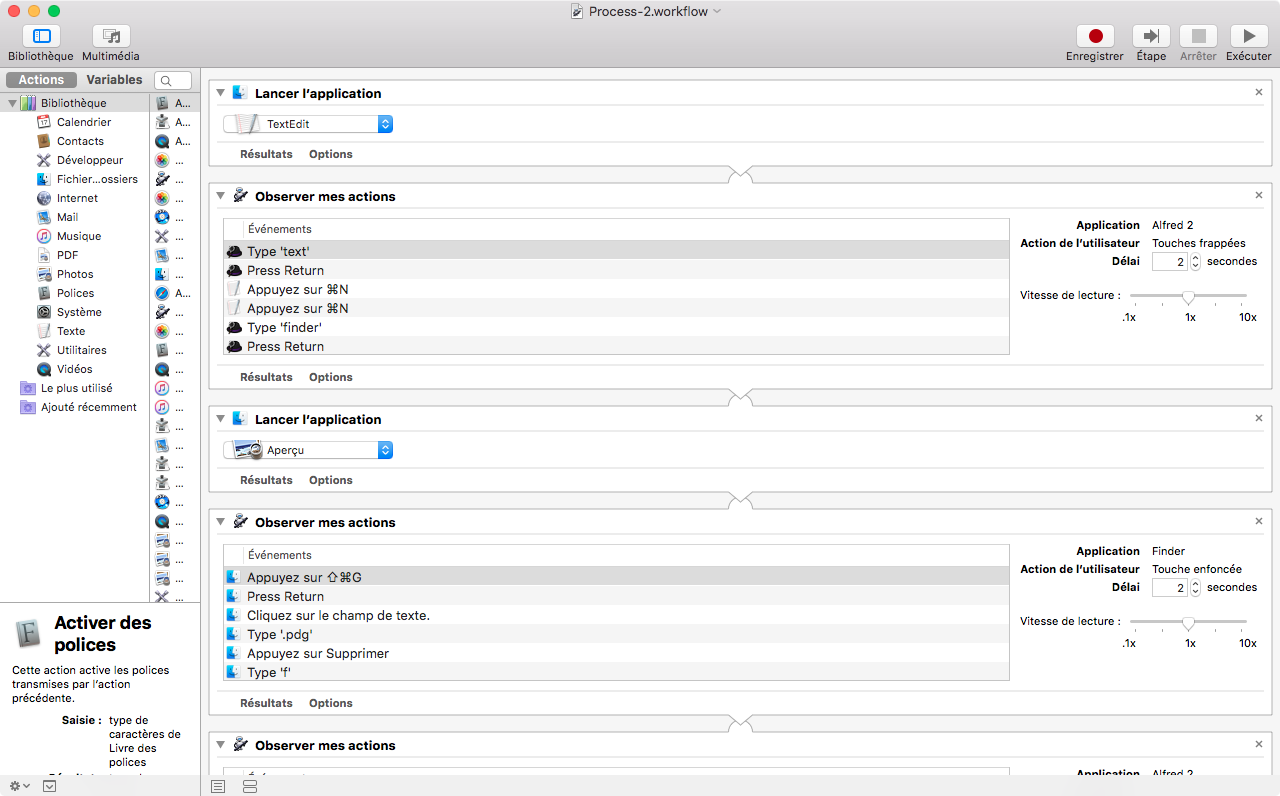The image size is (1280, 796).
Task: Select the Calendrier category
Action: click(x=84, y=122)
